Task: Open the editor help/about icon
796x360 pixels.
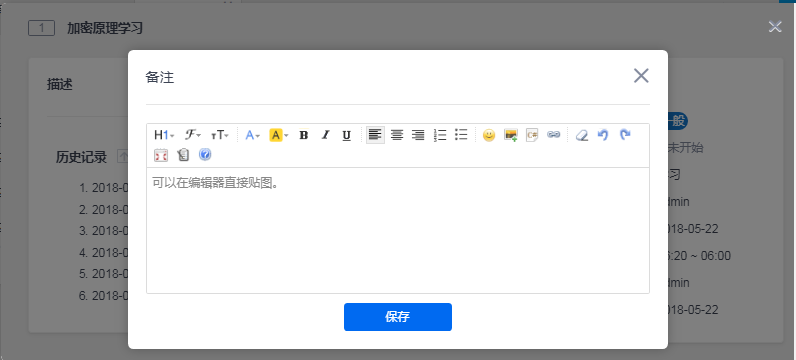Action: tap(205, 155)
